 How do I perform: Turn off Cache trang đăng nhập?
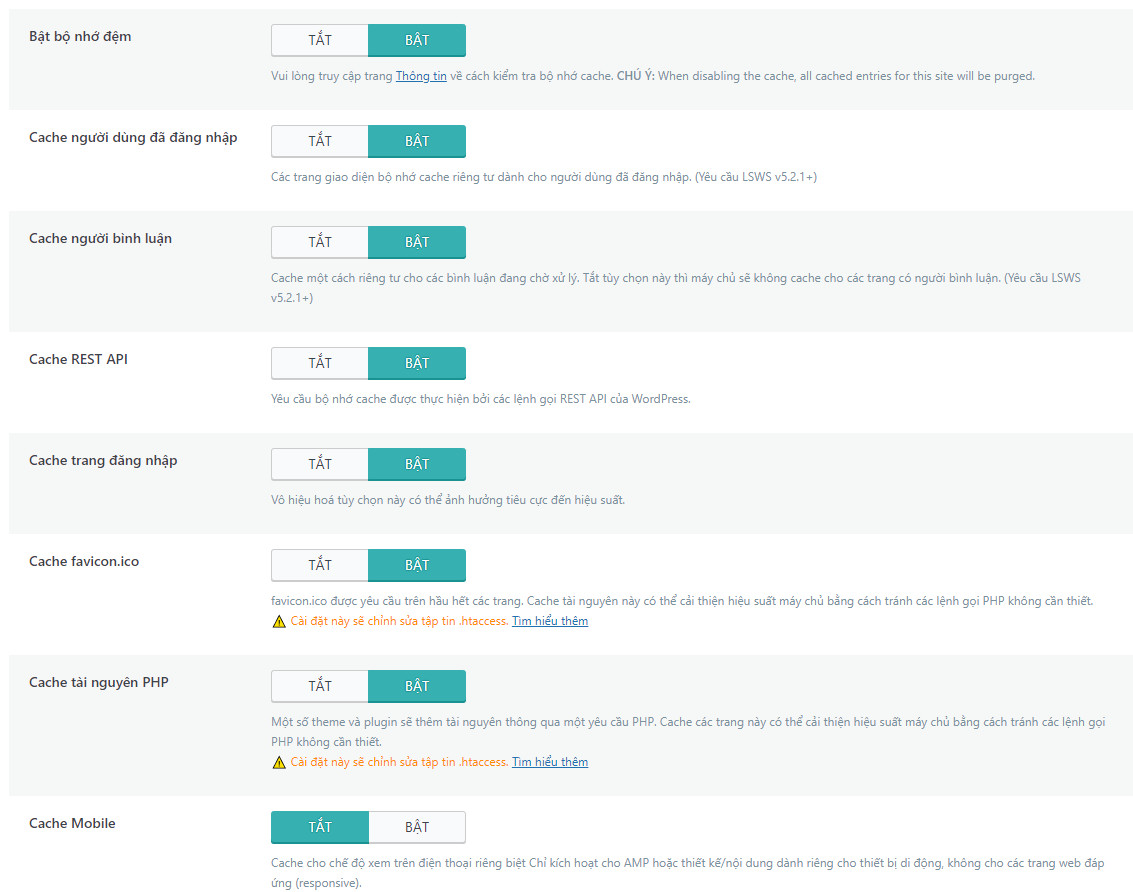(320, 464)
